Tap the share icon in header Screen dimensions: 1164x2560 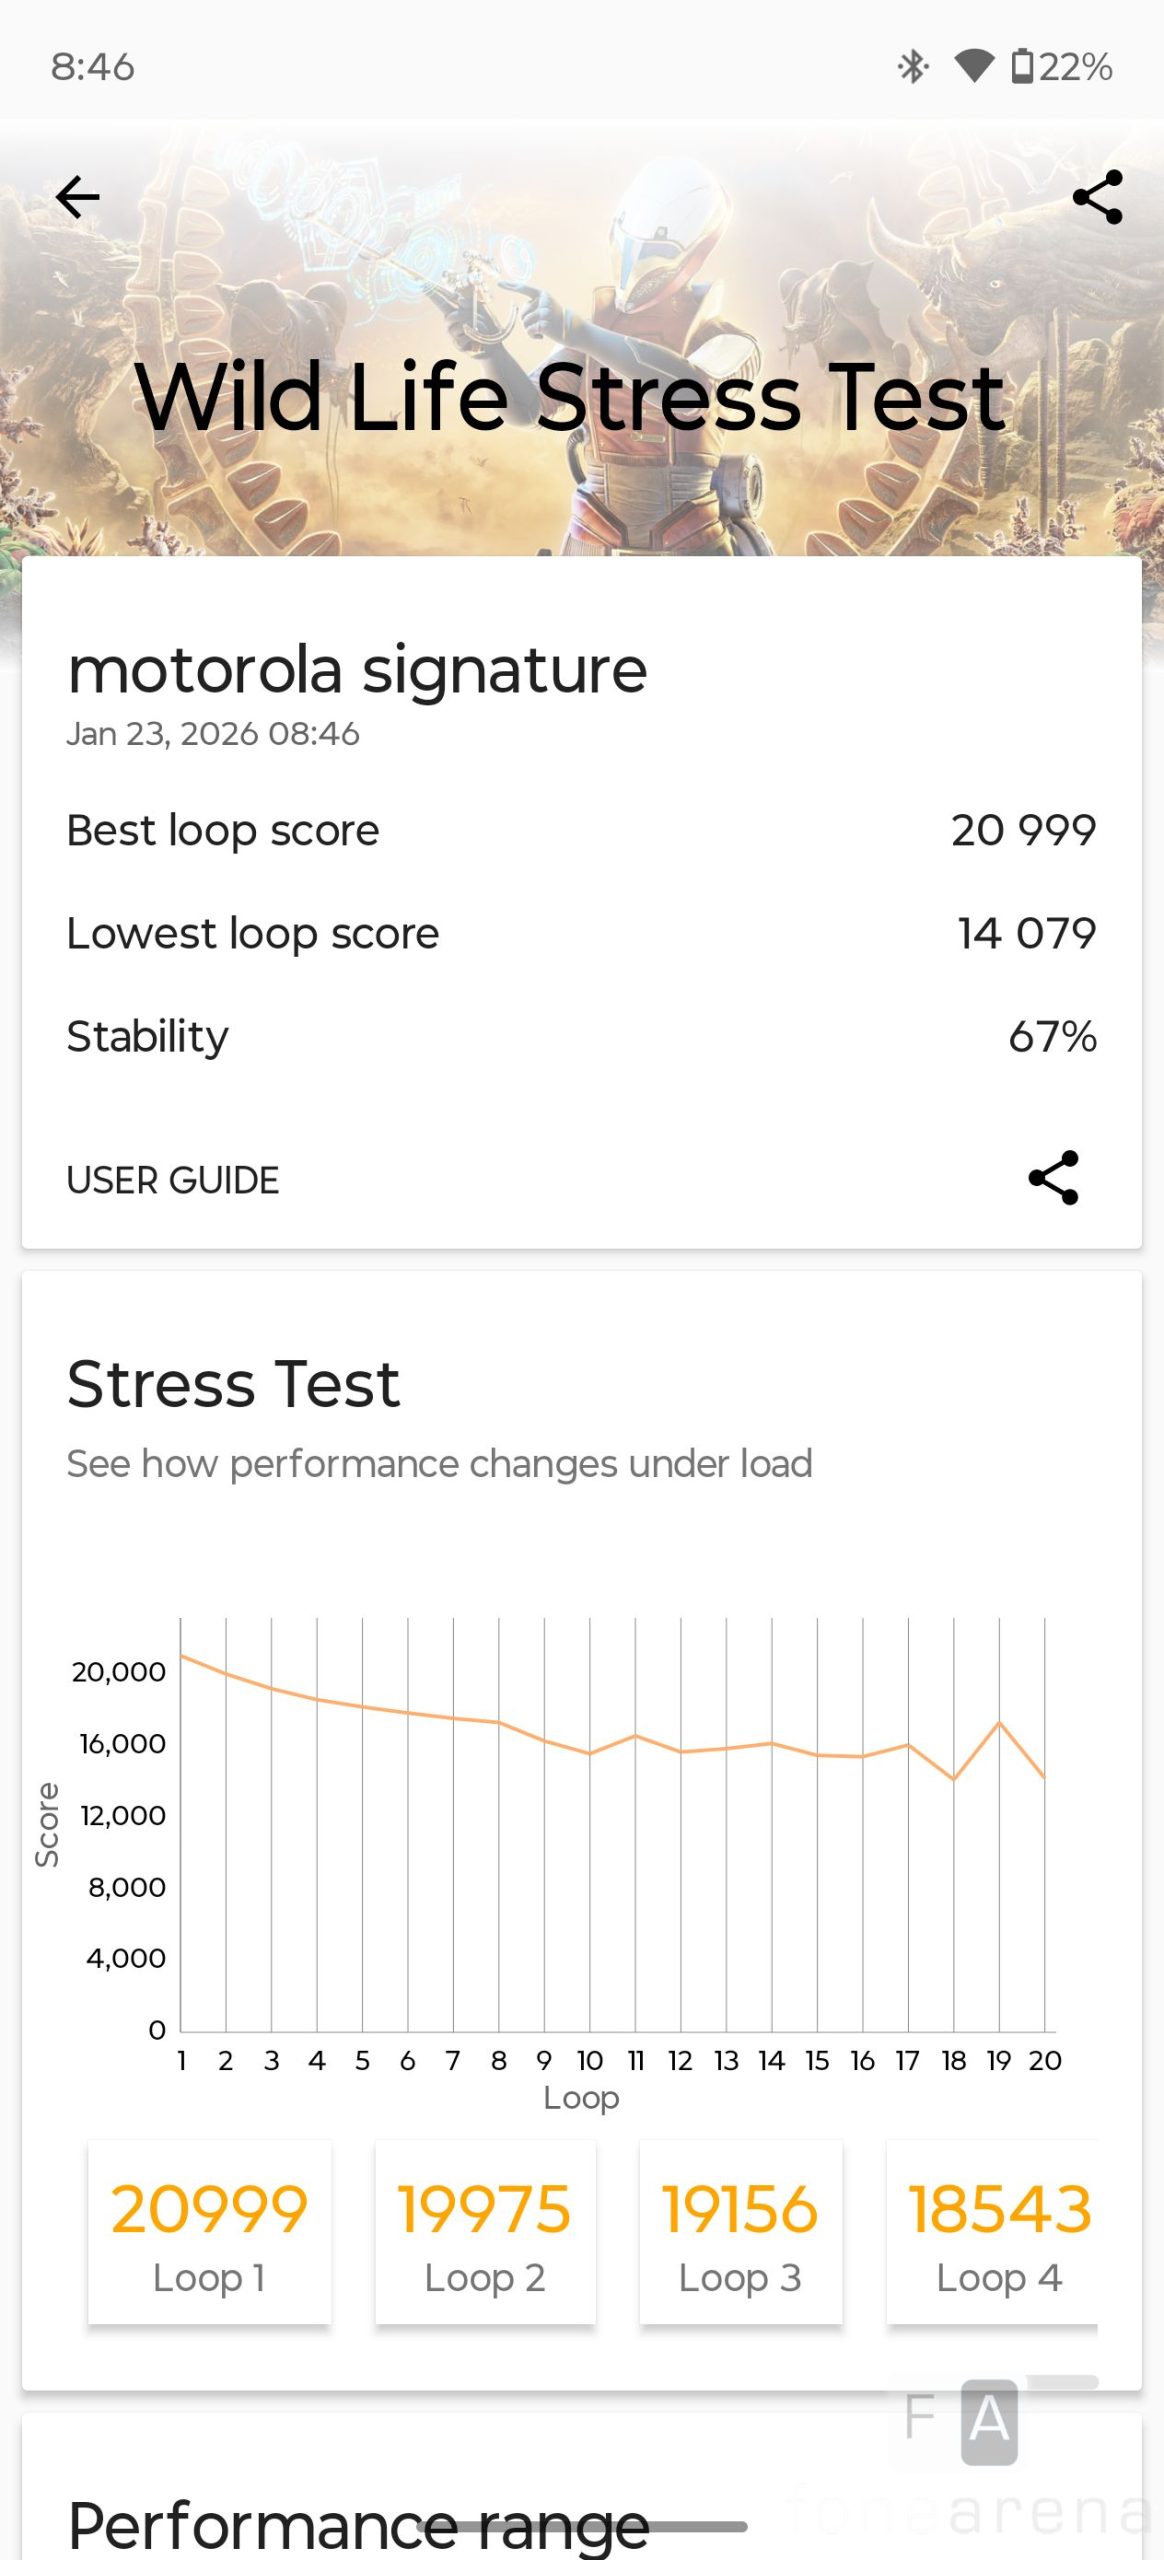1097,197
